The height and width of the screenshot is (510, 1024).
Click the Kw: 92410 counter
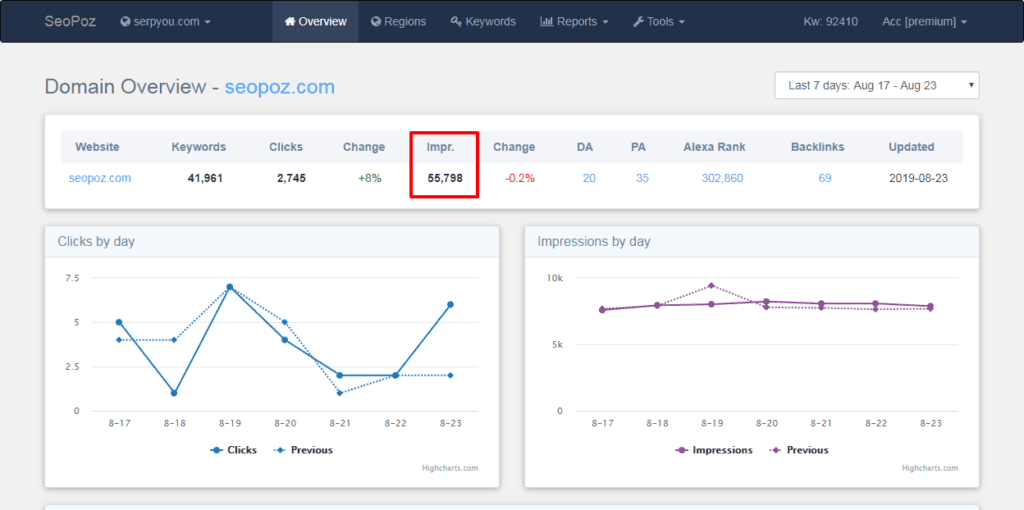(830, 22)
